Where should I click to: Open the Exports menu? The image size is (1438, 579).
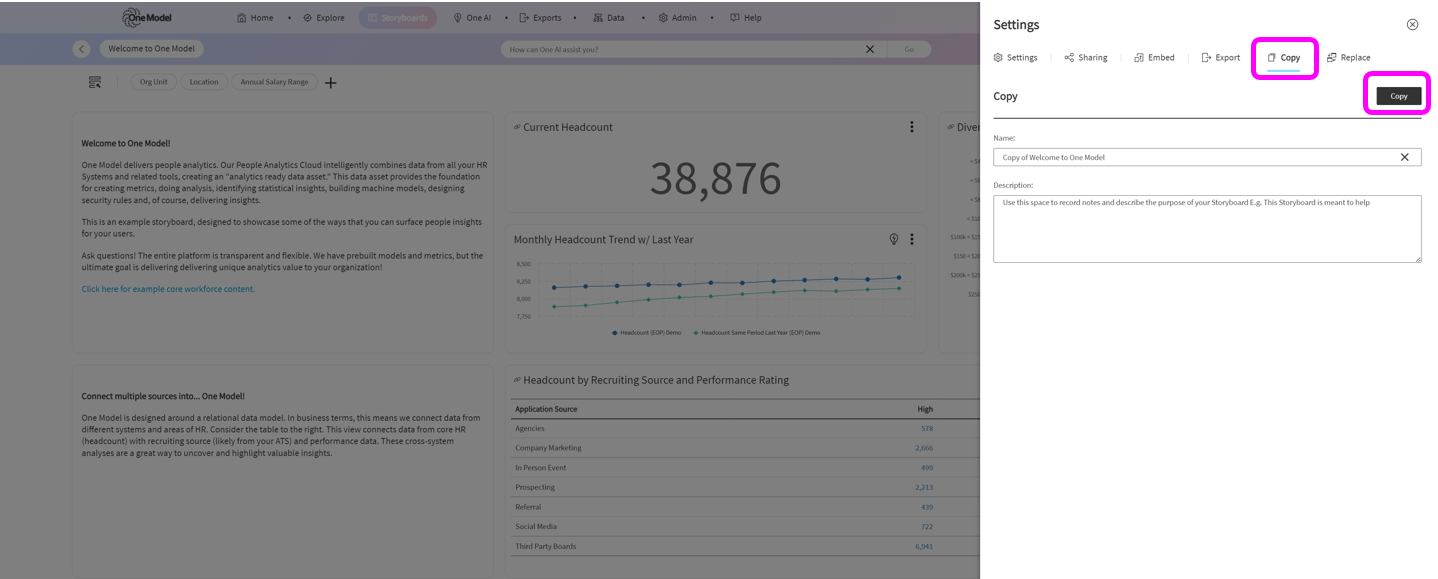tap(540, 18)
